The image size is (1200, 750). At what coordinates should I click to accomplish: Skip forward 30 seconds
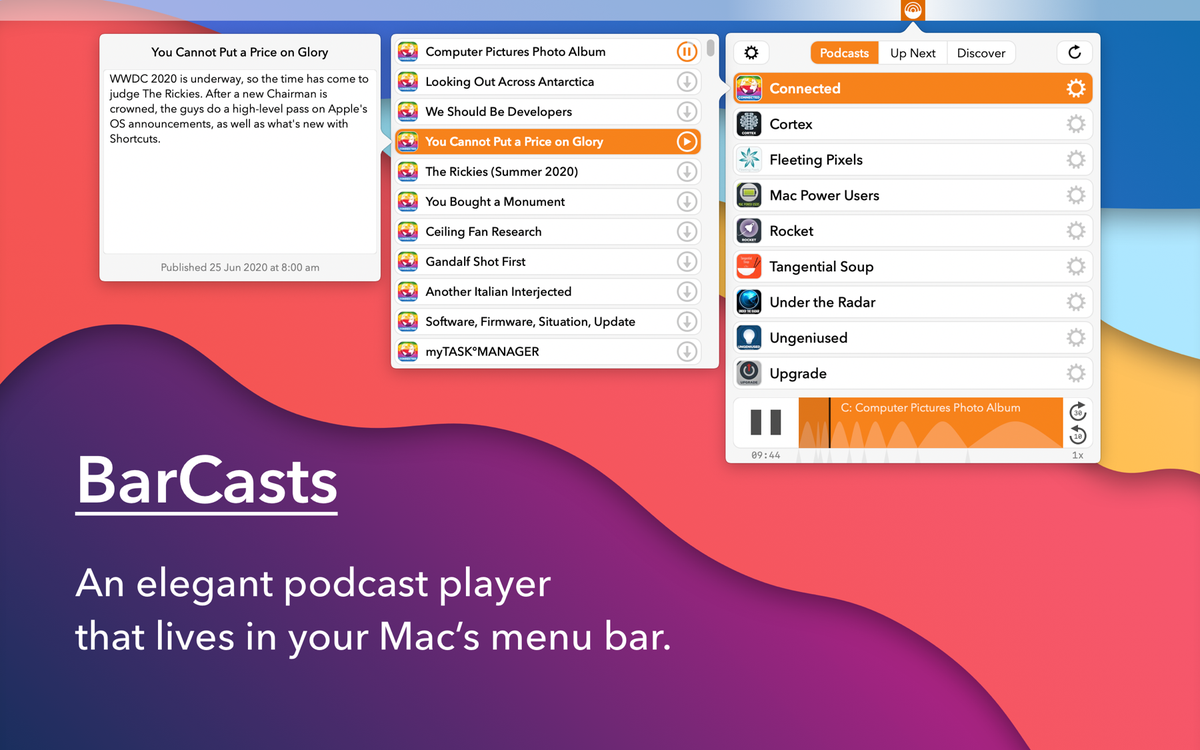[1078, 411]
